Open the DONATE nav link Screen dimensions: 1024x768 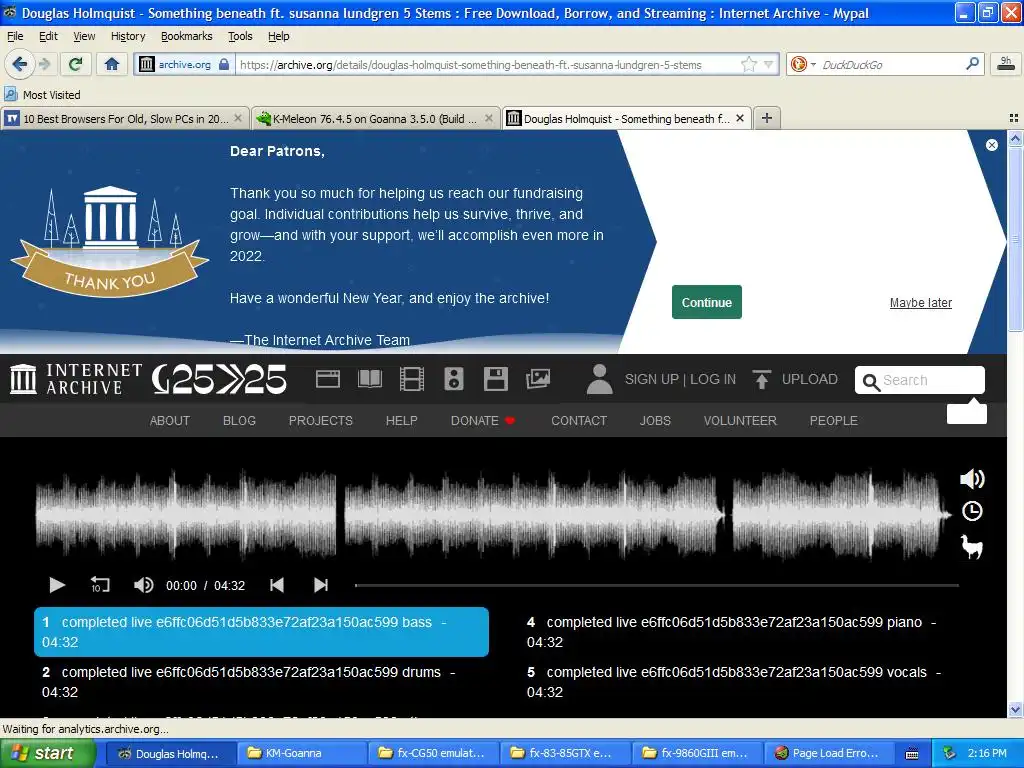pyautogui.click(x=483, y=421)
